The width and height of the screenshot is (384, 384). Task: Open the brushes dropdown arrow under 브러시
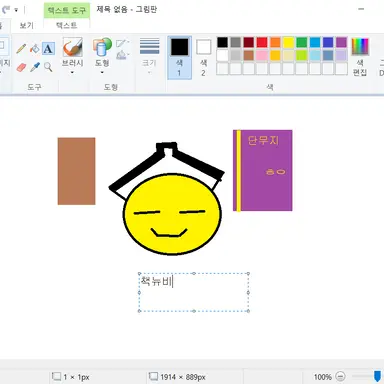[x=72, y=72]
